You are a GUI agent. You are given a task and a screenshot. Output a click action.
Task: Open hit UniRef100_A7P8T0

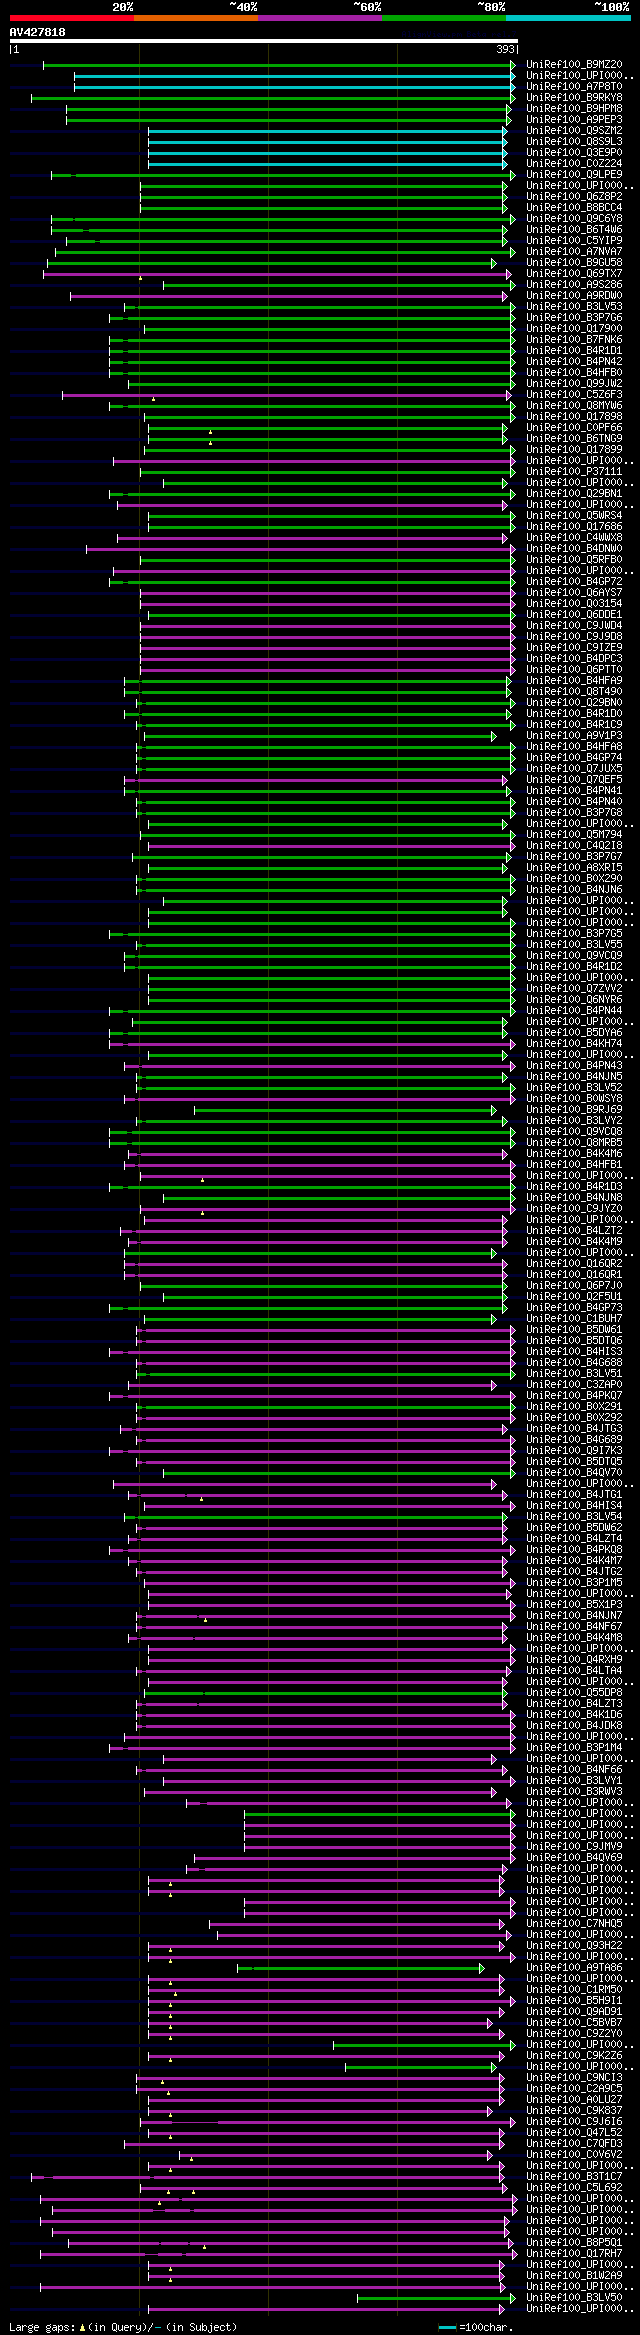click(x=574, y=87)
